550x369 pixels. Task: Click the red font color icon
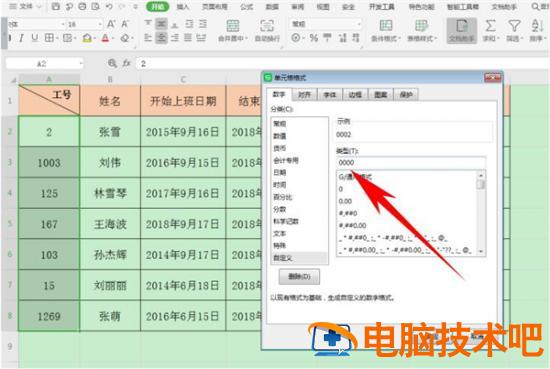pyautogui.click(x=105, y=38)
